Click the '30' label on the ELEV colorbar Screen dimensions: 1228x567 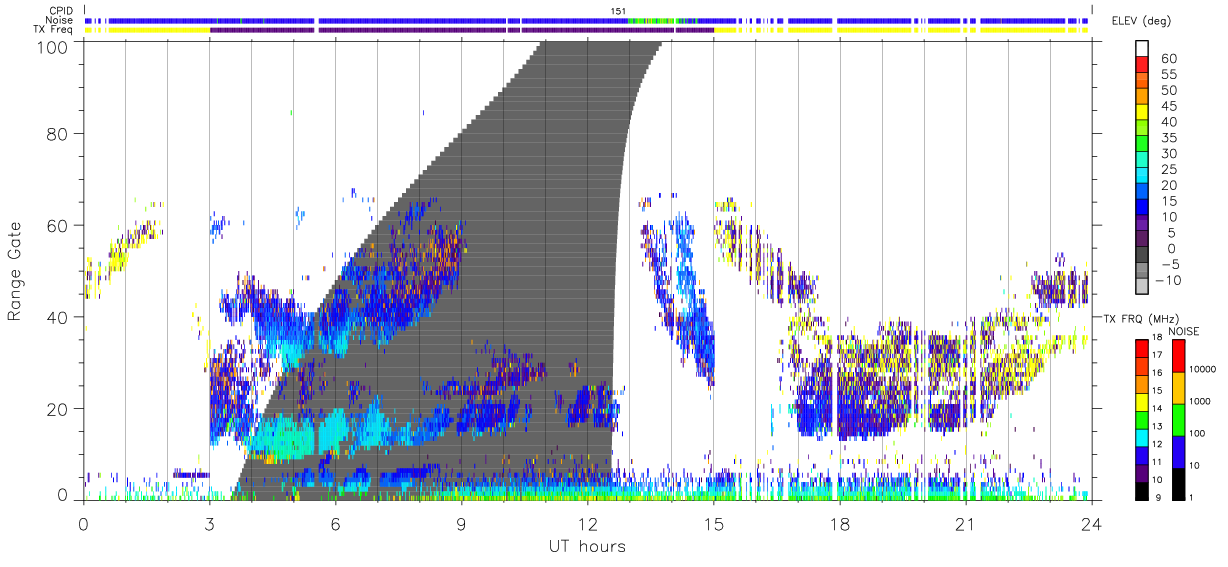click(x=1169, y=154)
